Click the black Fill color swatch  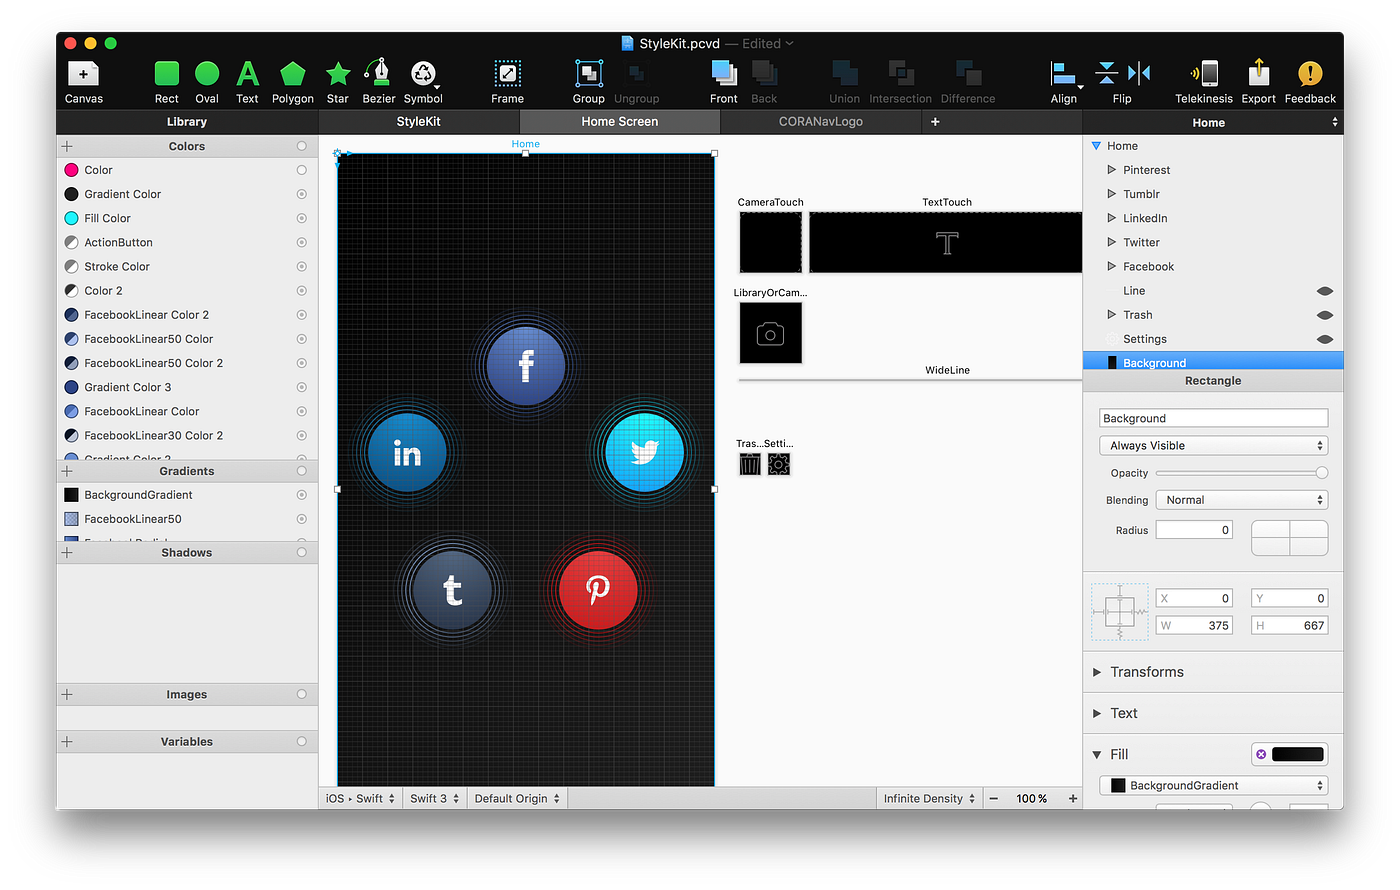point(1296,754)
